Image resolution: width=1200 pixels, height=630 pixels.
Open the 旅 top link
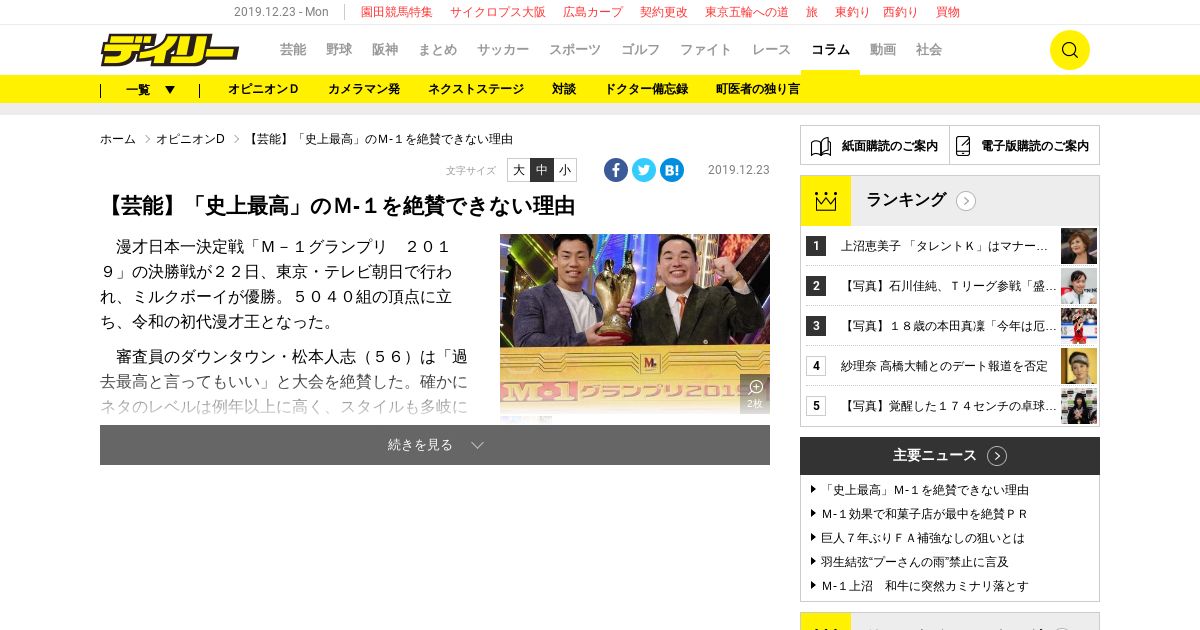[x=812, y=12]
